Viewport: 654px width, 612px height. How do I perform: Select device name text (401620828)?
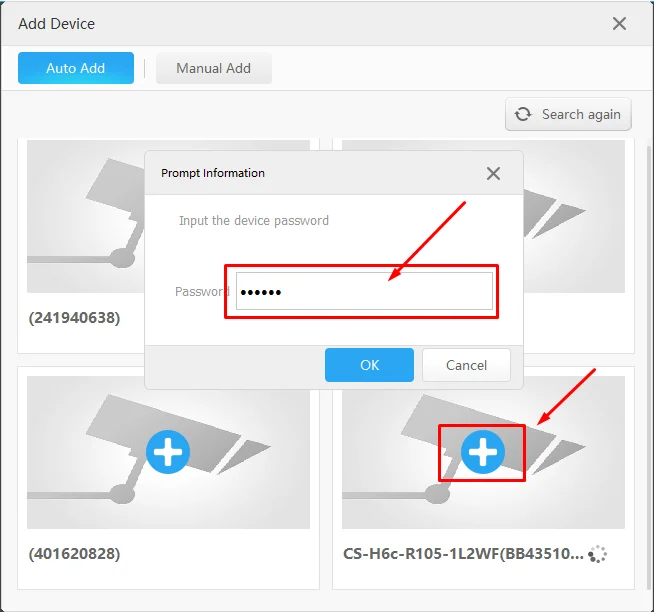tap(74, 554)
